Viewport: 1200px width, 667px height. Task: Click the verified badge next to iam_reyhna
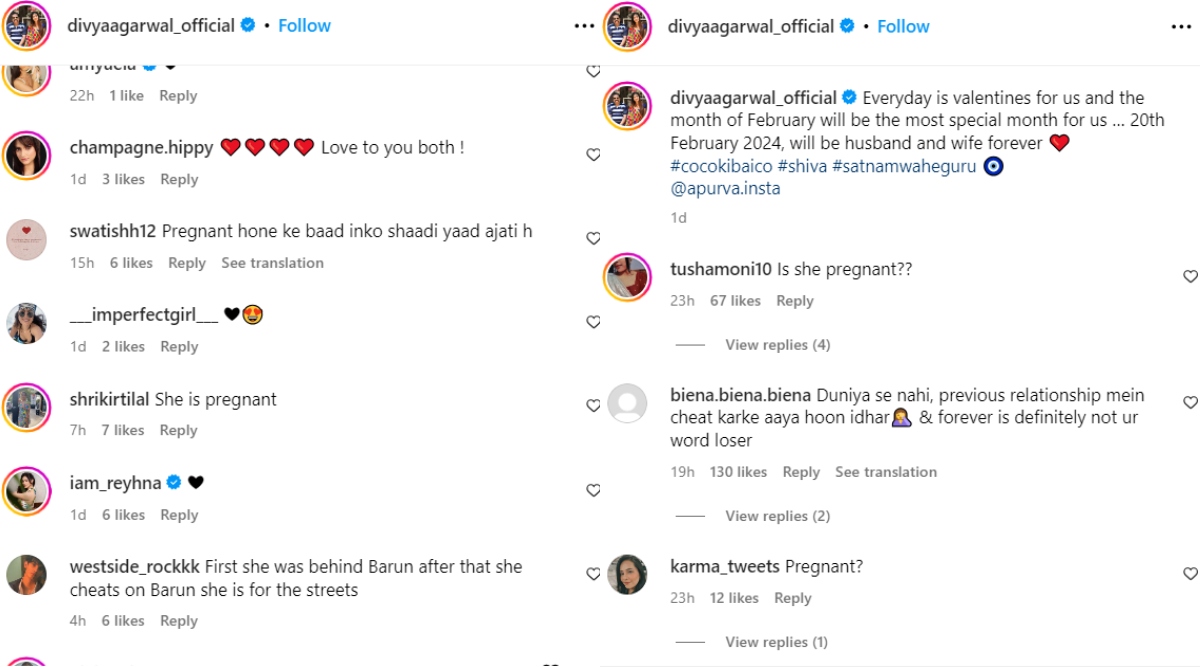tap(173, 483)
